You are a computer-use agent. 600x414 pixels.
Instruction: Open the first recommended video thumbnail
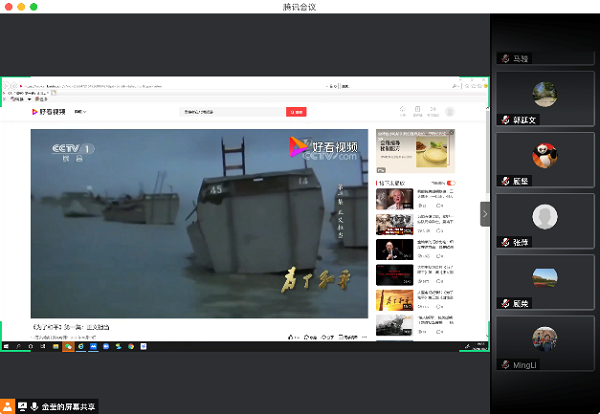coord(394,198)
